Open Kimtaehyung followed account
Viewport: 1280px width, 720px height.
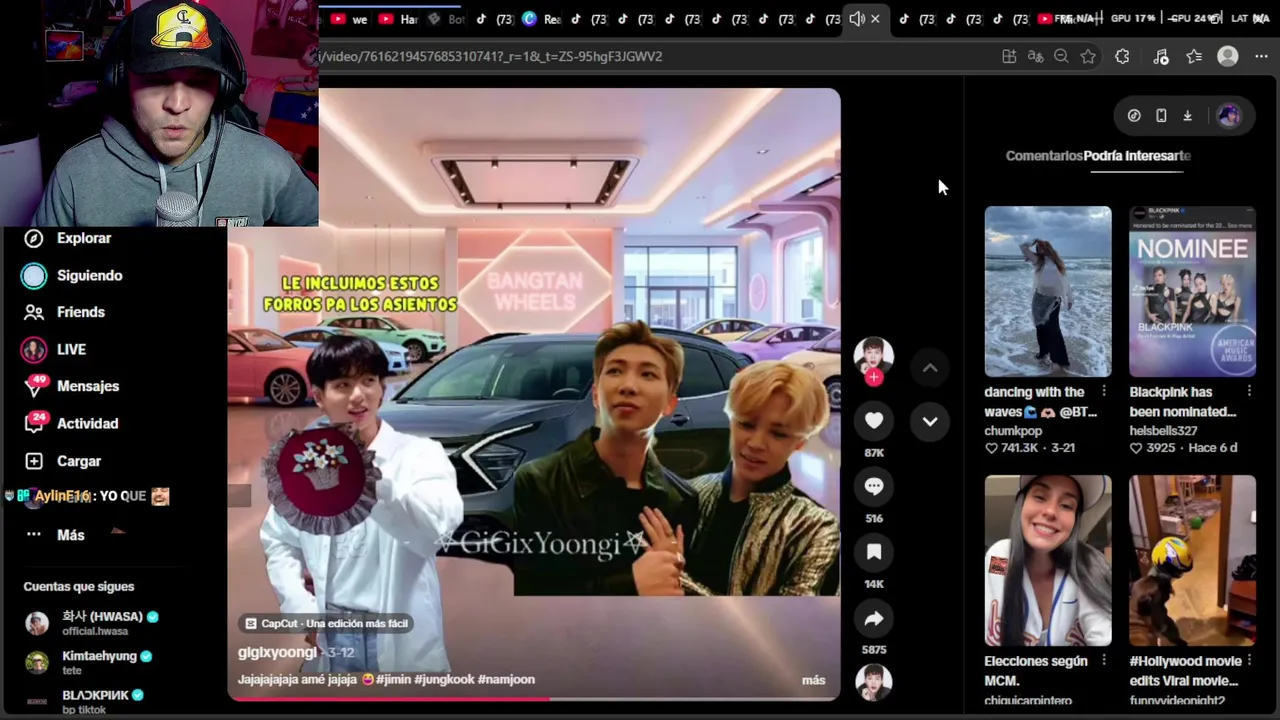(88, 662)
